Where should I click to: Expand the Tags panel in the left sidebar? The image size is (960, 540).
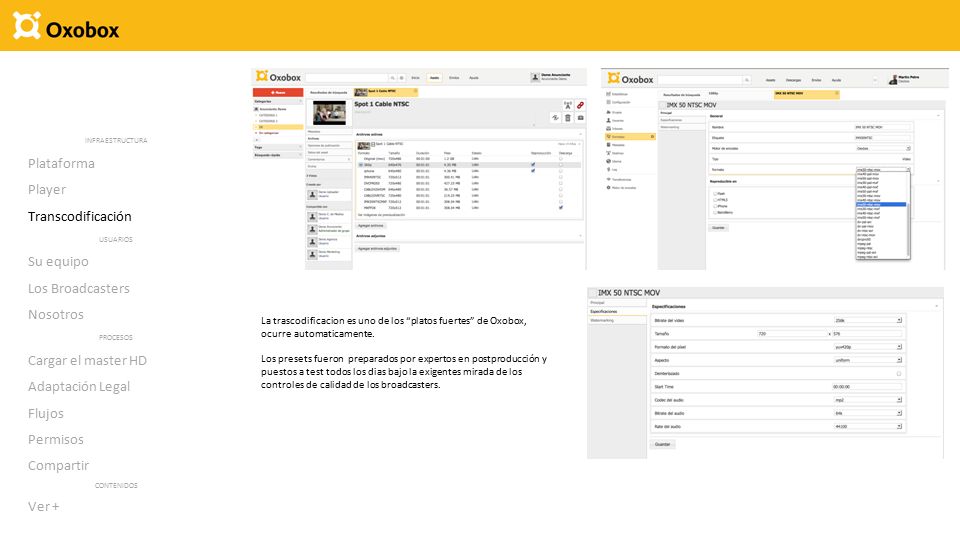pos(278,148)
